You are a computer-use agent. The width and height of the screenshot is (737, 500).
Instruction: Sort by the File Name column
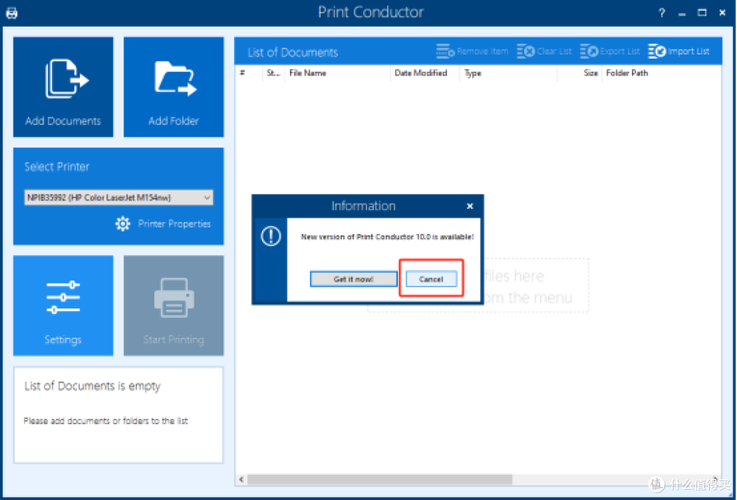coord(337,73)
